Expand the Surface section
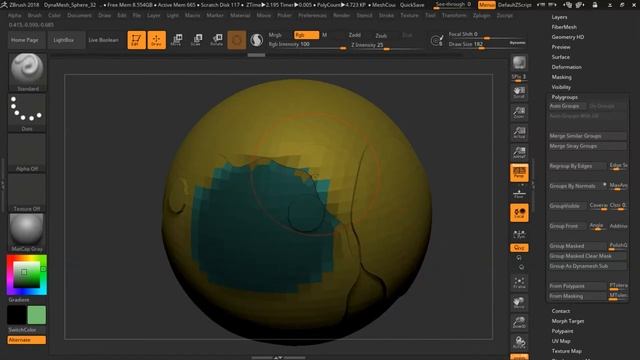 [x=560, y=57]
